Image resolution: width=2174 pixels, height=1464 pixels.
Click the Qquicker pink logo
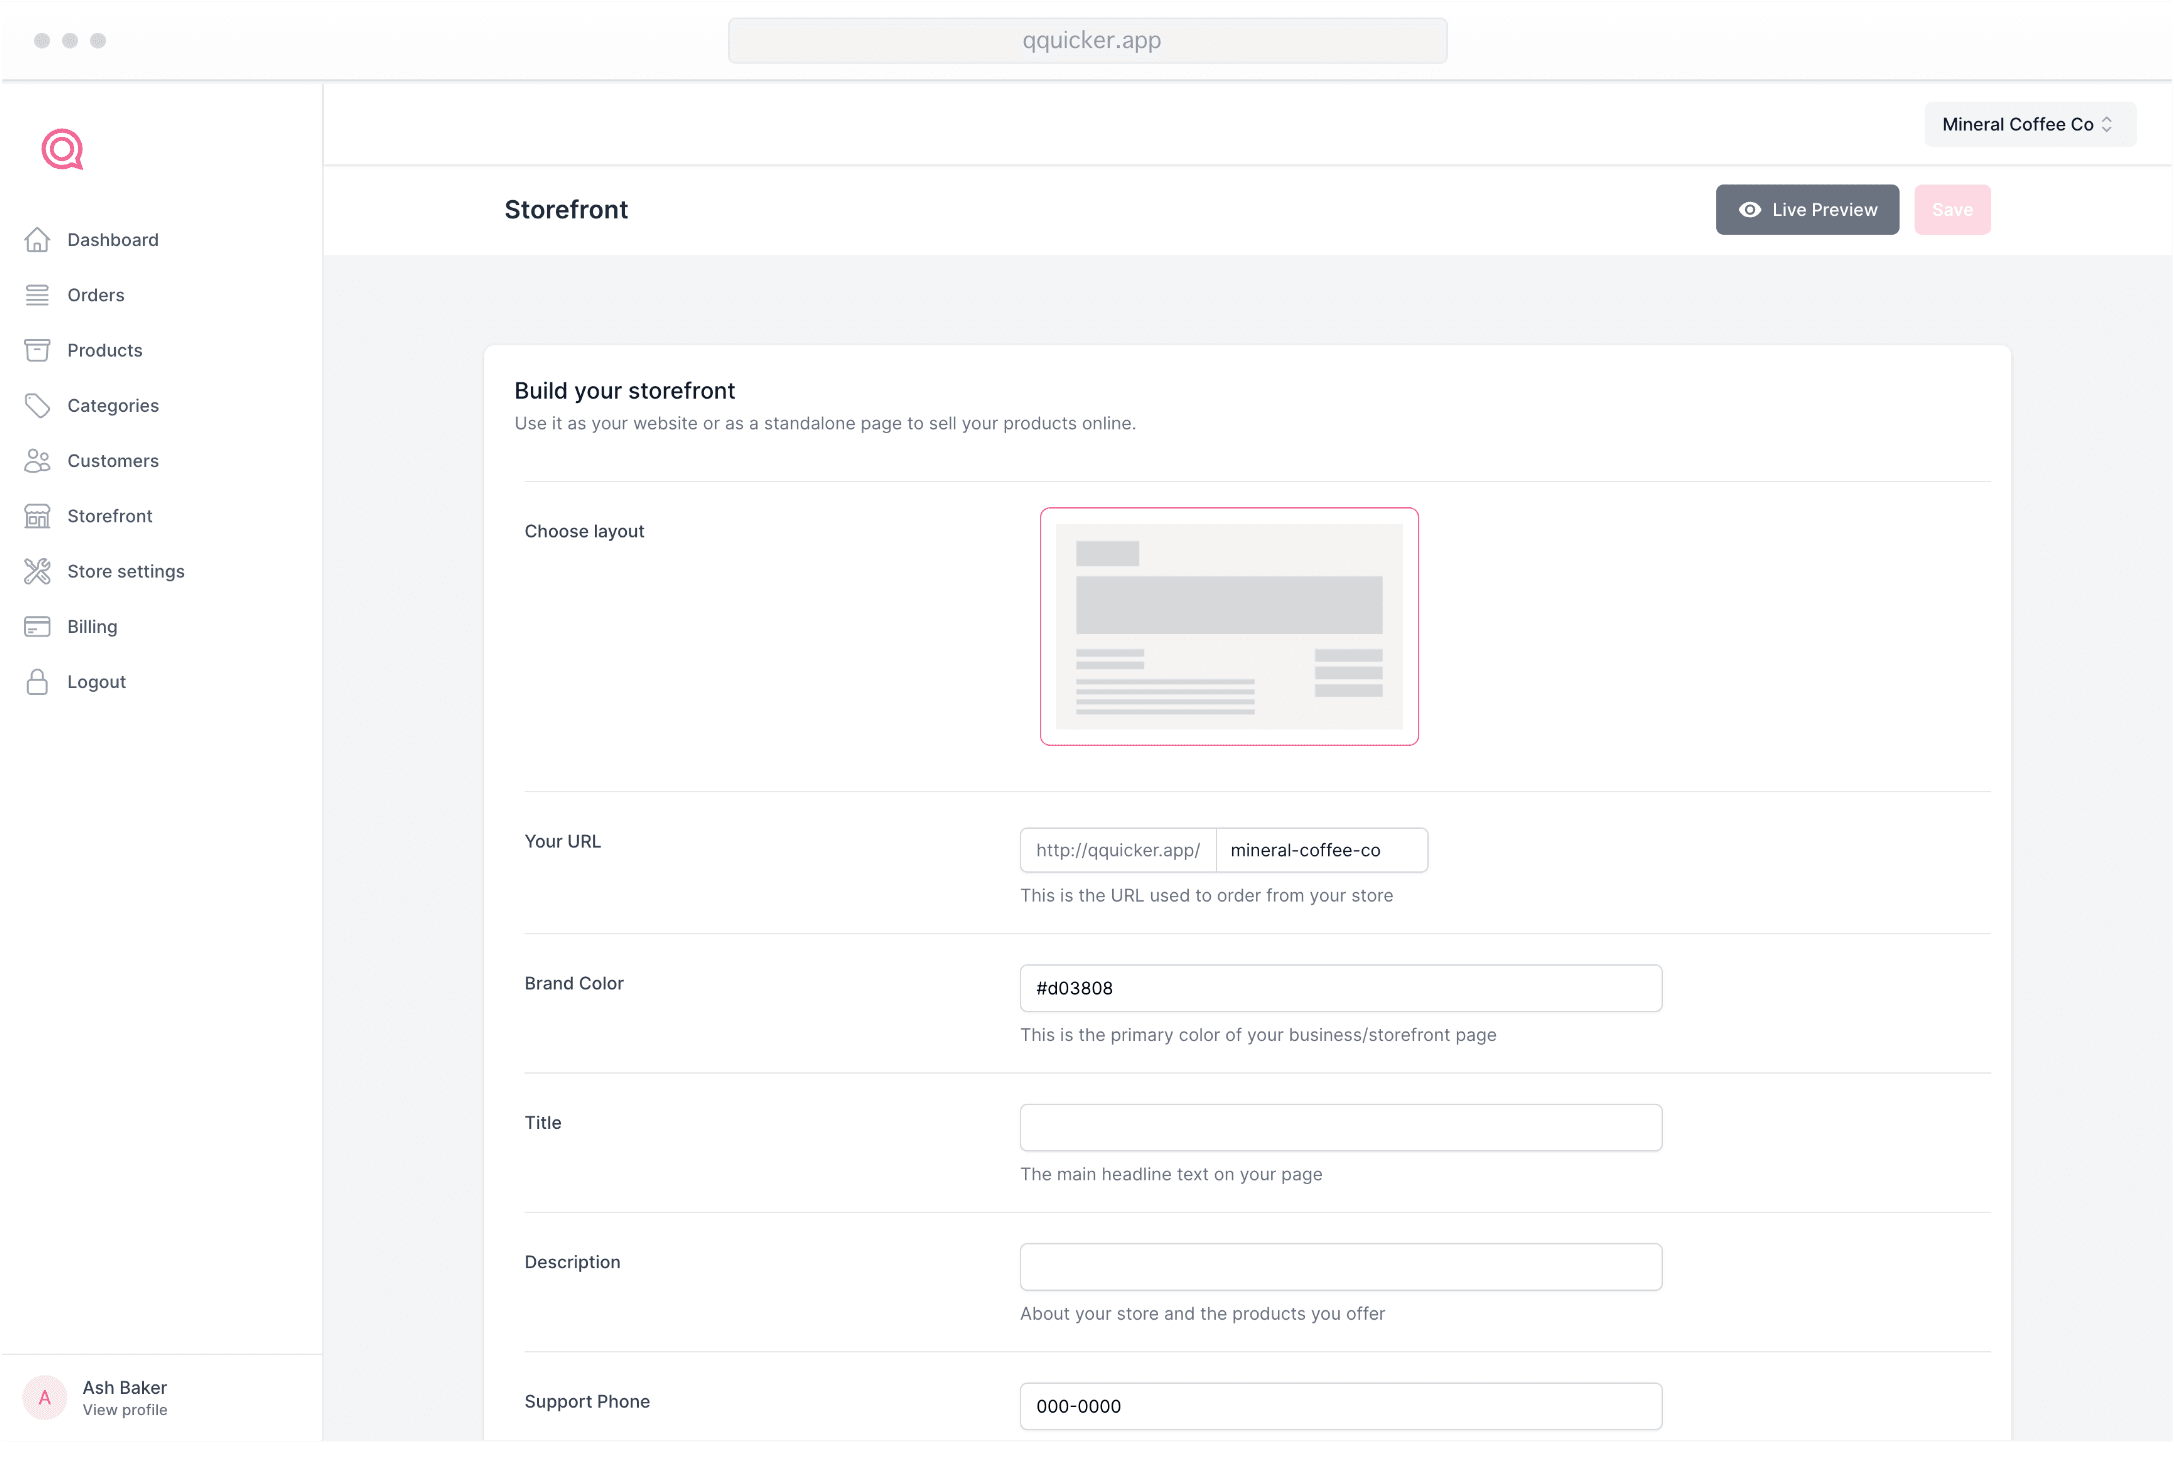click(x=62, y=149)
